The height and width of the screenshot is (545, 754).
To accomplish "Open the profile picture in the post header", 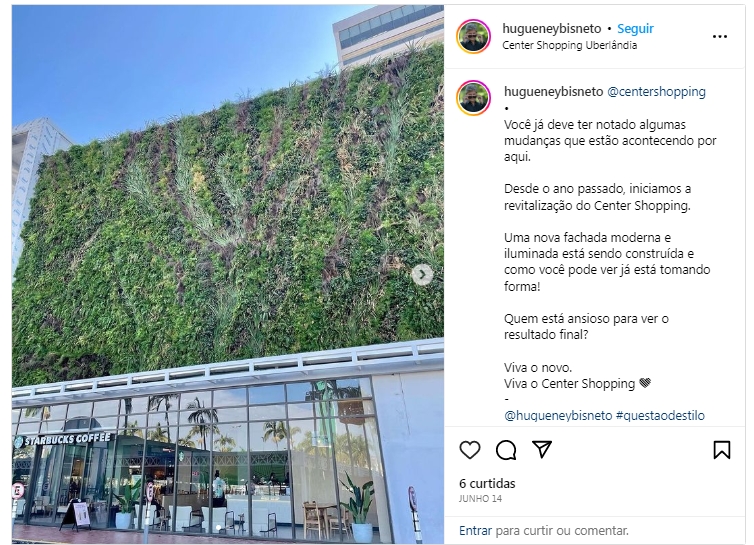I will click(x=474, y=36).
